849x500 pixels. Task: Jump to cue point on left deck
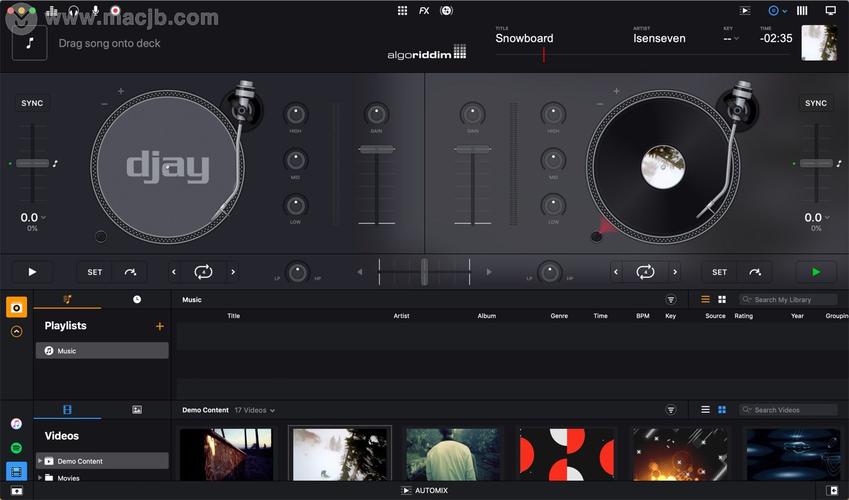pos(130,272)
